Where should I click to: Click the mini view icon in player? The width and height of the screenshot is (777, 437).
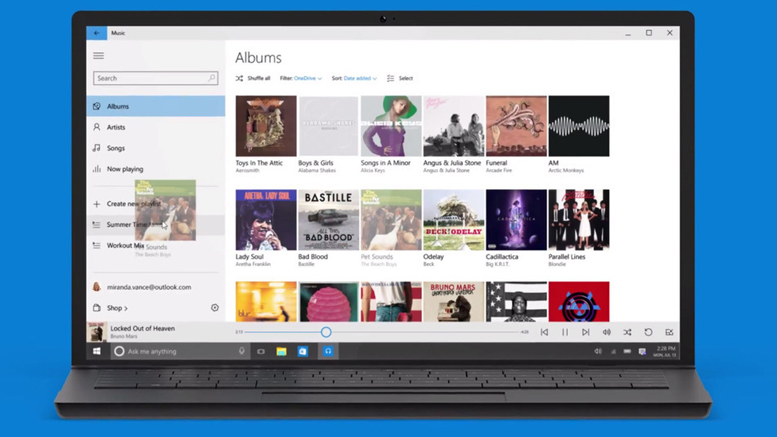[669, 332]
